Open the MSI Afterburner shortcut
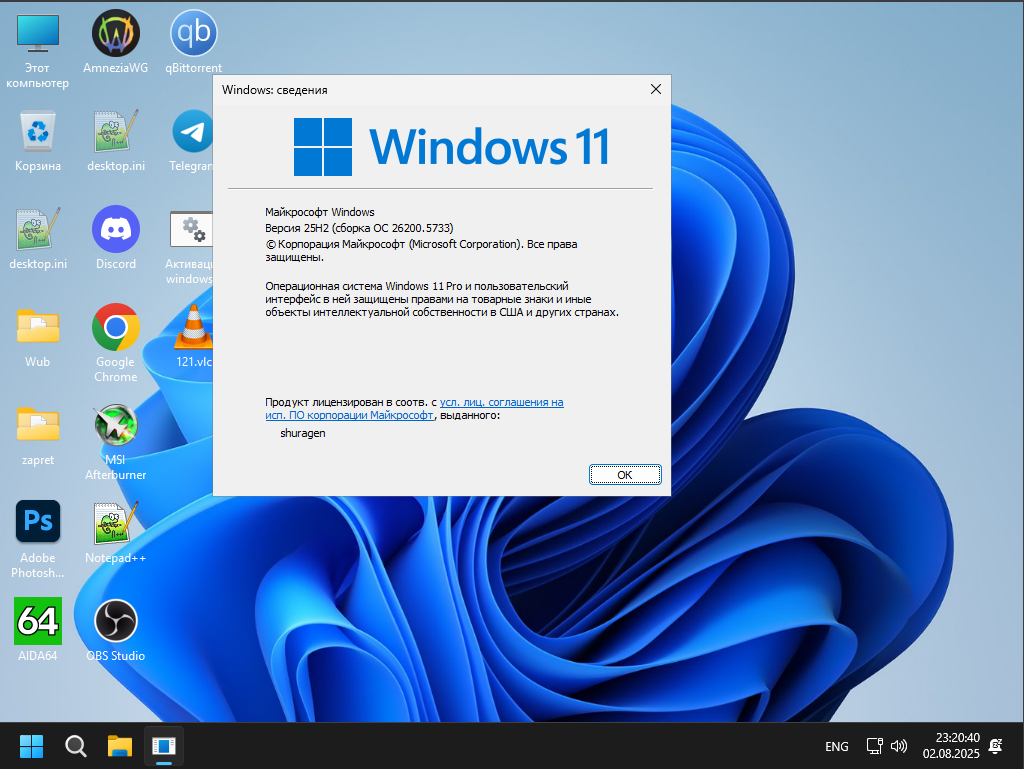Viewport: 1024px width, 769px height. [x=116, y=443]
